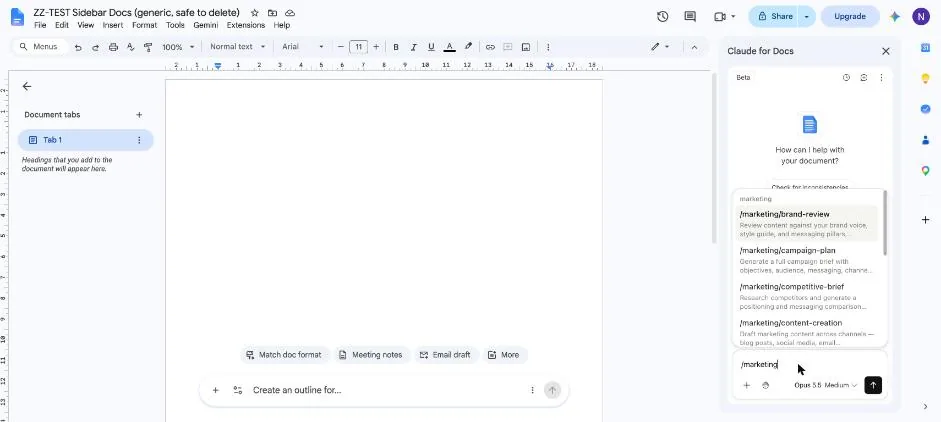Open the Edit menu
The width and height of the screenshot is (941, 422).
62,25
